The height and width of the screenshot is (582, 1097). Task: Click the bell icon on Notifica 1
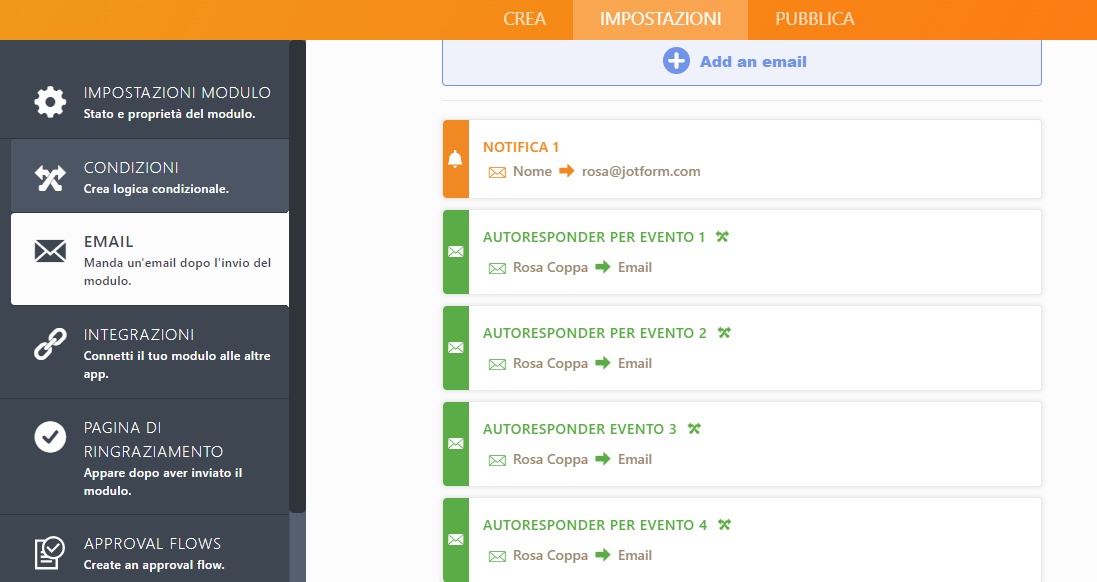(x=456, y=159)
